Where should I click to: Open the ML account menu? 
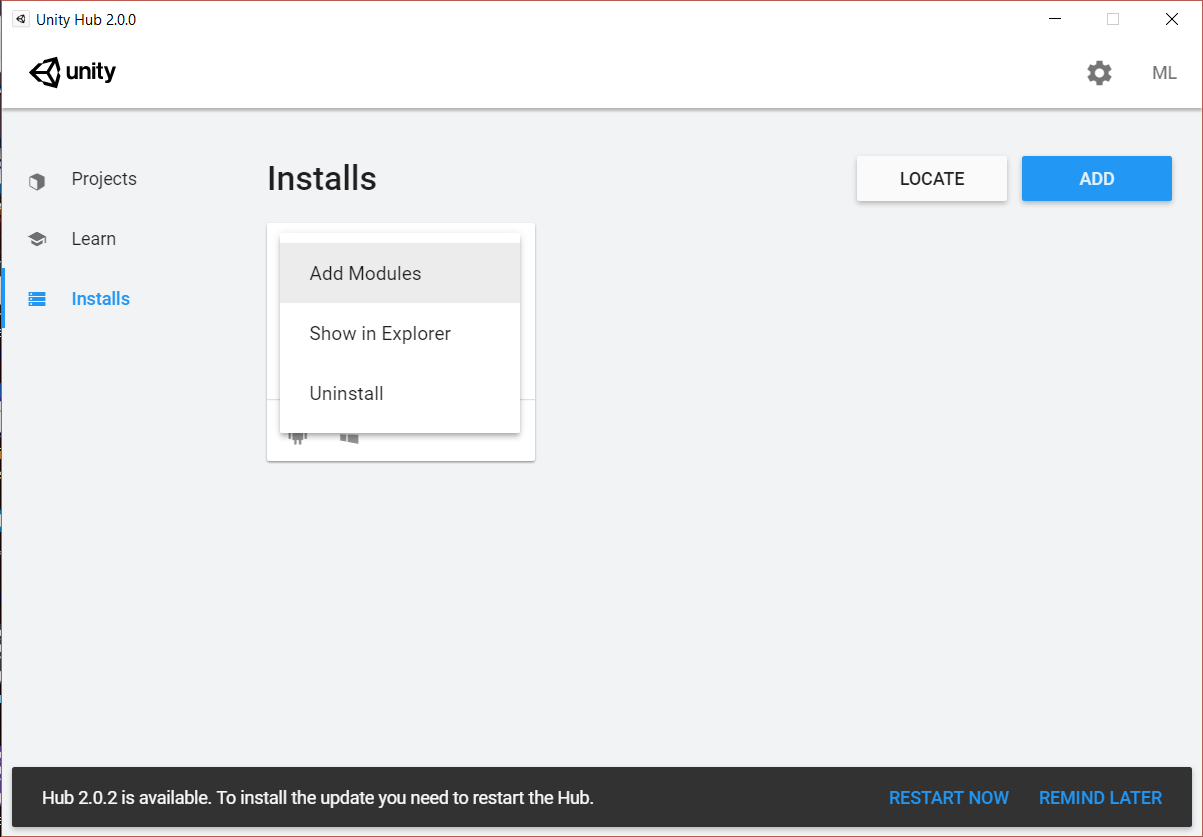click(1164, 73)
